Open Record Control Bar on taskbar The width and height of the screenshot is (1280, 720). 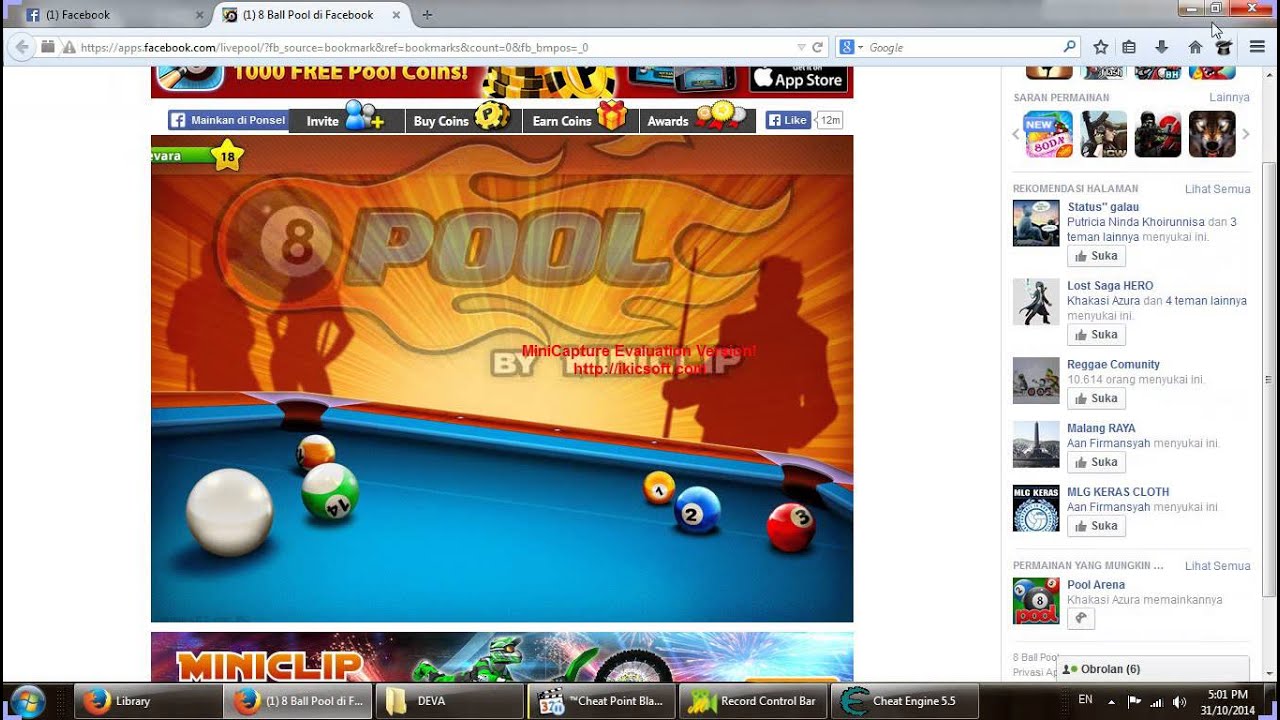tap(754, 701)
